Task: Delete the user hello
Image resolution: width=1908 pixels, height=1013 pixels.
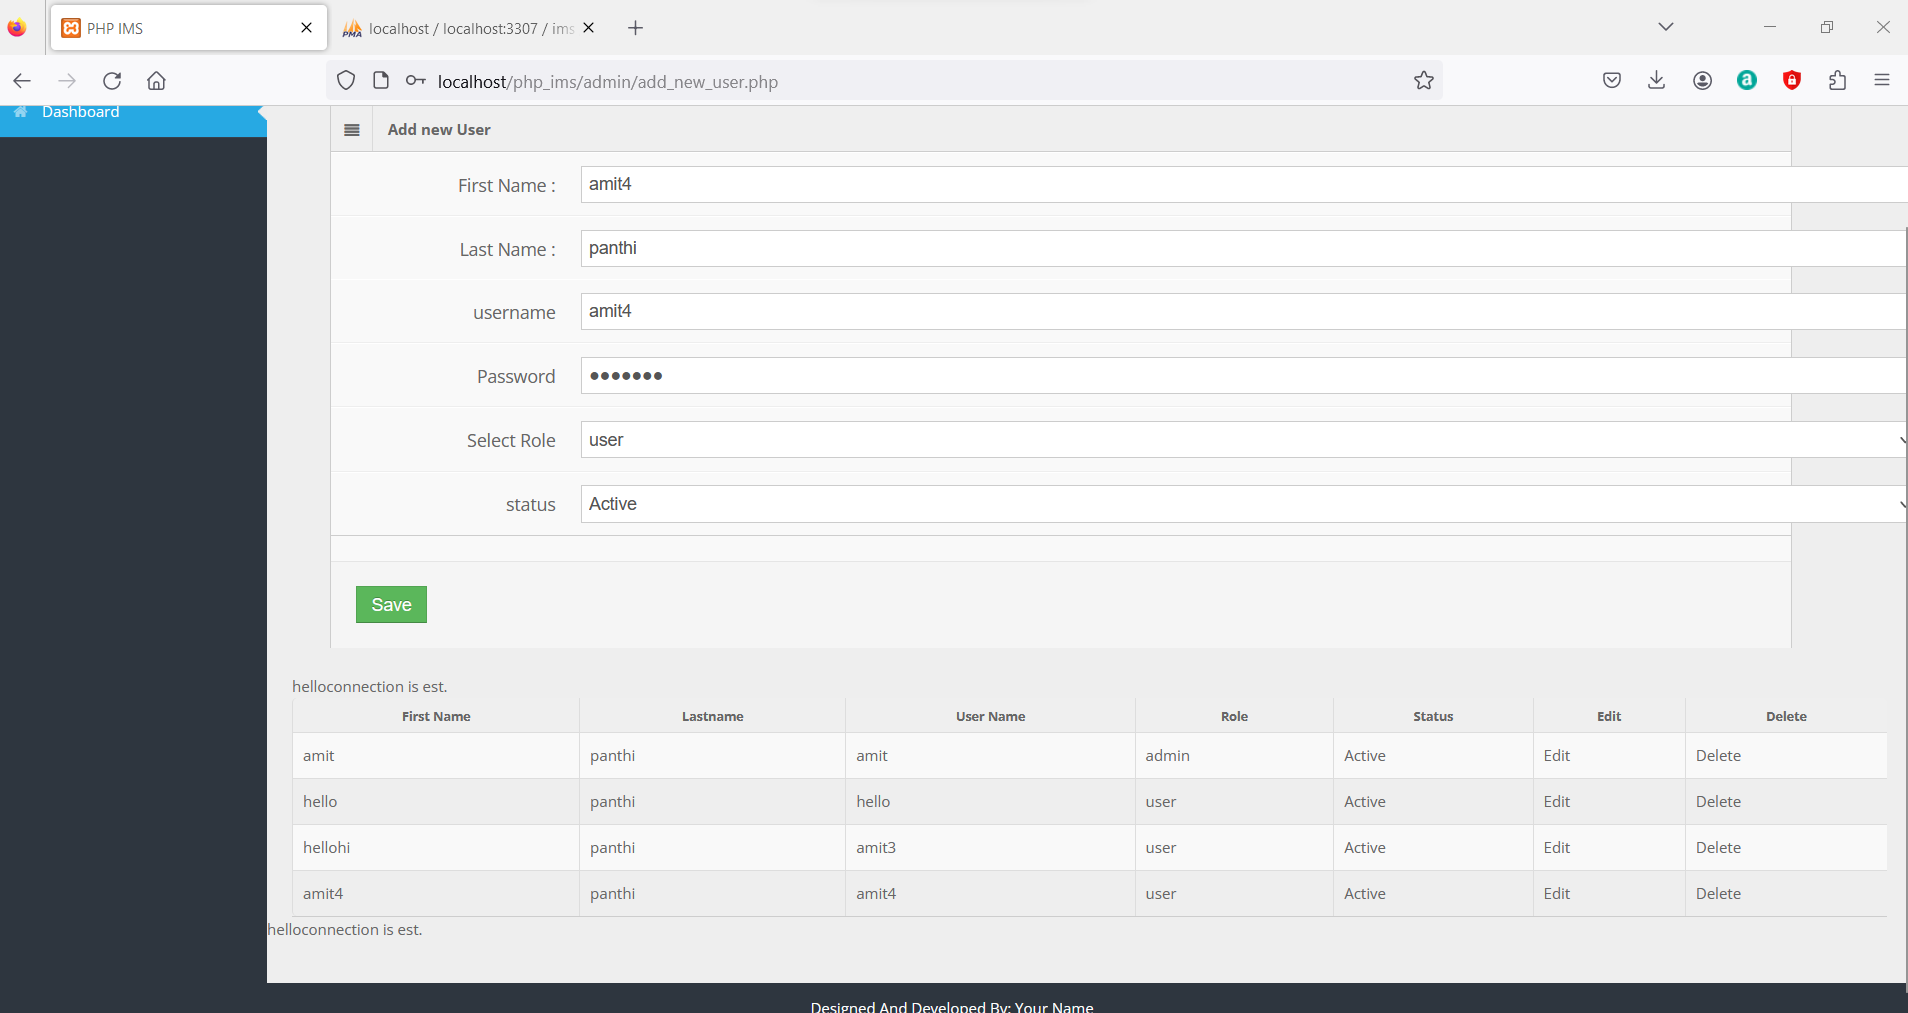Action: click(1718, 801)
